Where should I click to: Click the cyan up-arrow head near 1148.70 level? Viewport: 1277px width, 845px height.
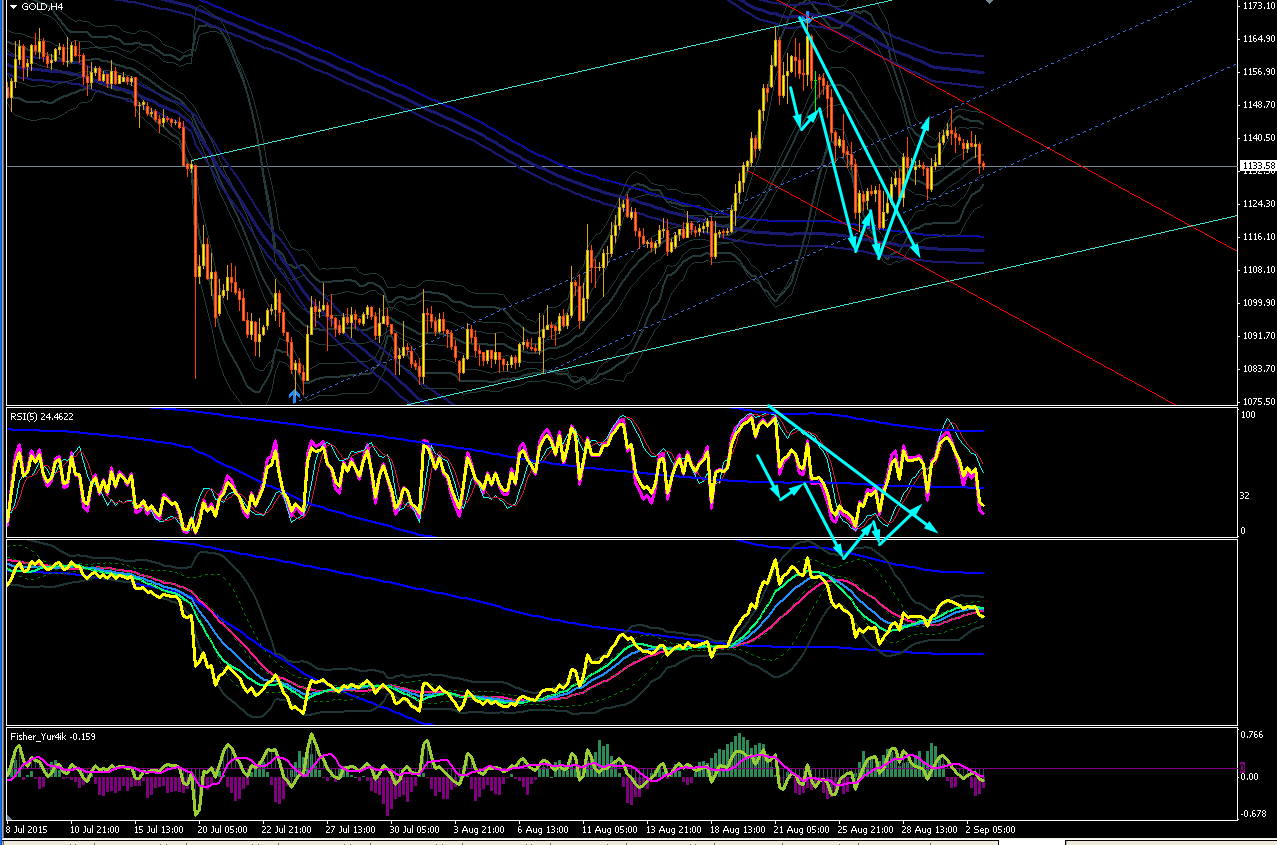pos(924,122)
